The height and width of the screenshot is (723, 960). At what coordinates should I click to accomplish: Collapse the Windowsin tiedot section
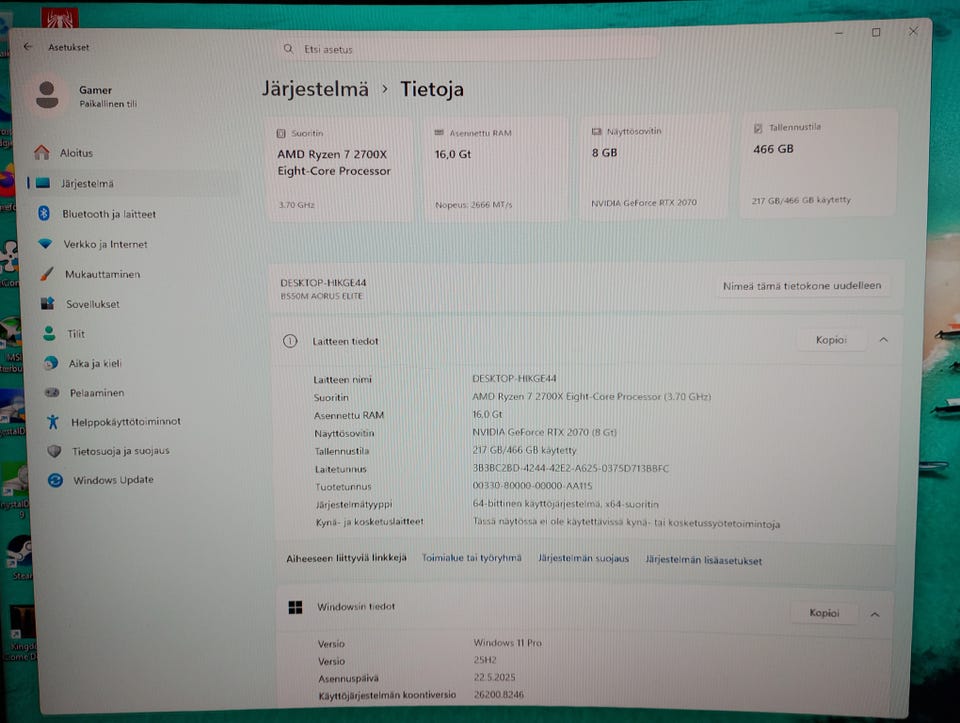875,614
